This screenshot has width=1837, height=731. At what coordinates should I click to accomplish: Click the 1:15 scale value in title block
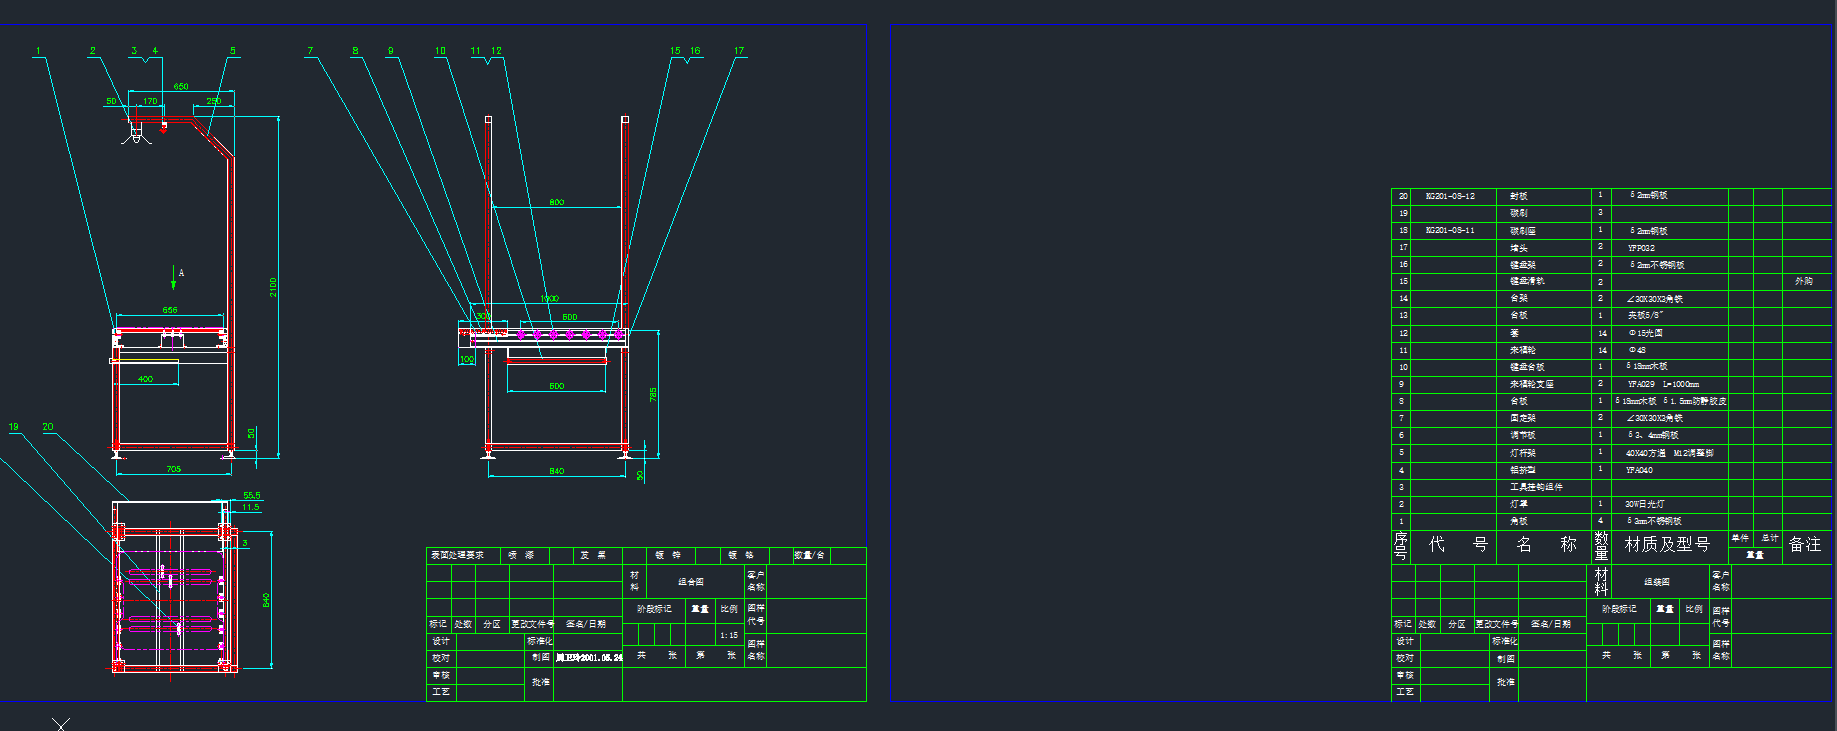(729, 635)
